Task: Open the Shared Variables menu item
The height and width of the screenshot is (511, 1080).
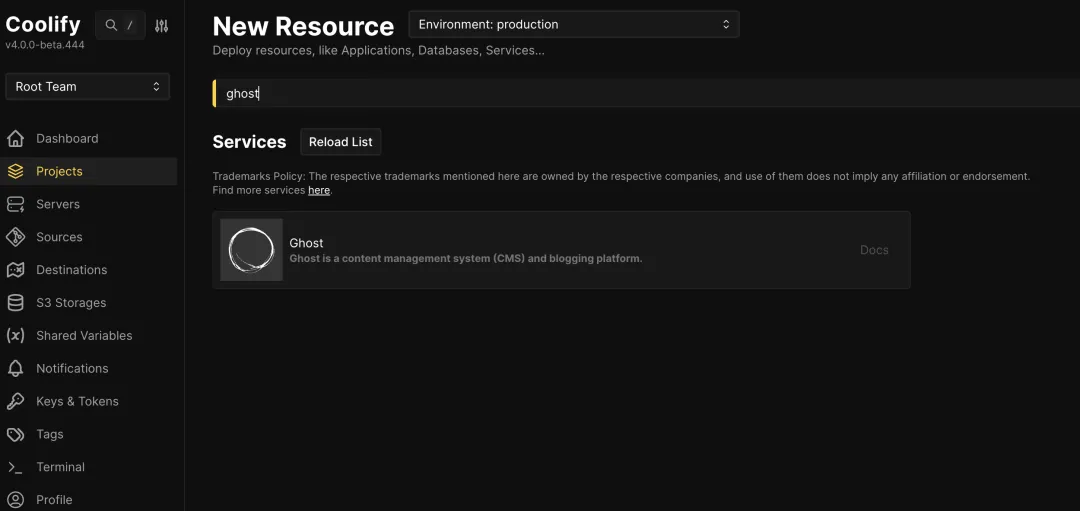Action: pyautogui.click(x=84, y=336)
